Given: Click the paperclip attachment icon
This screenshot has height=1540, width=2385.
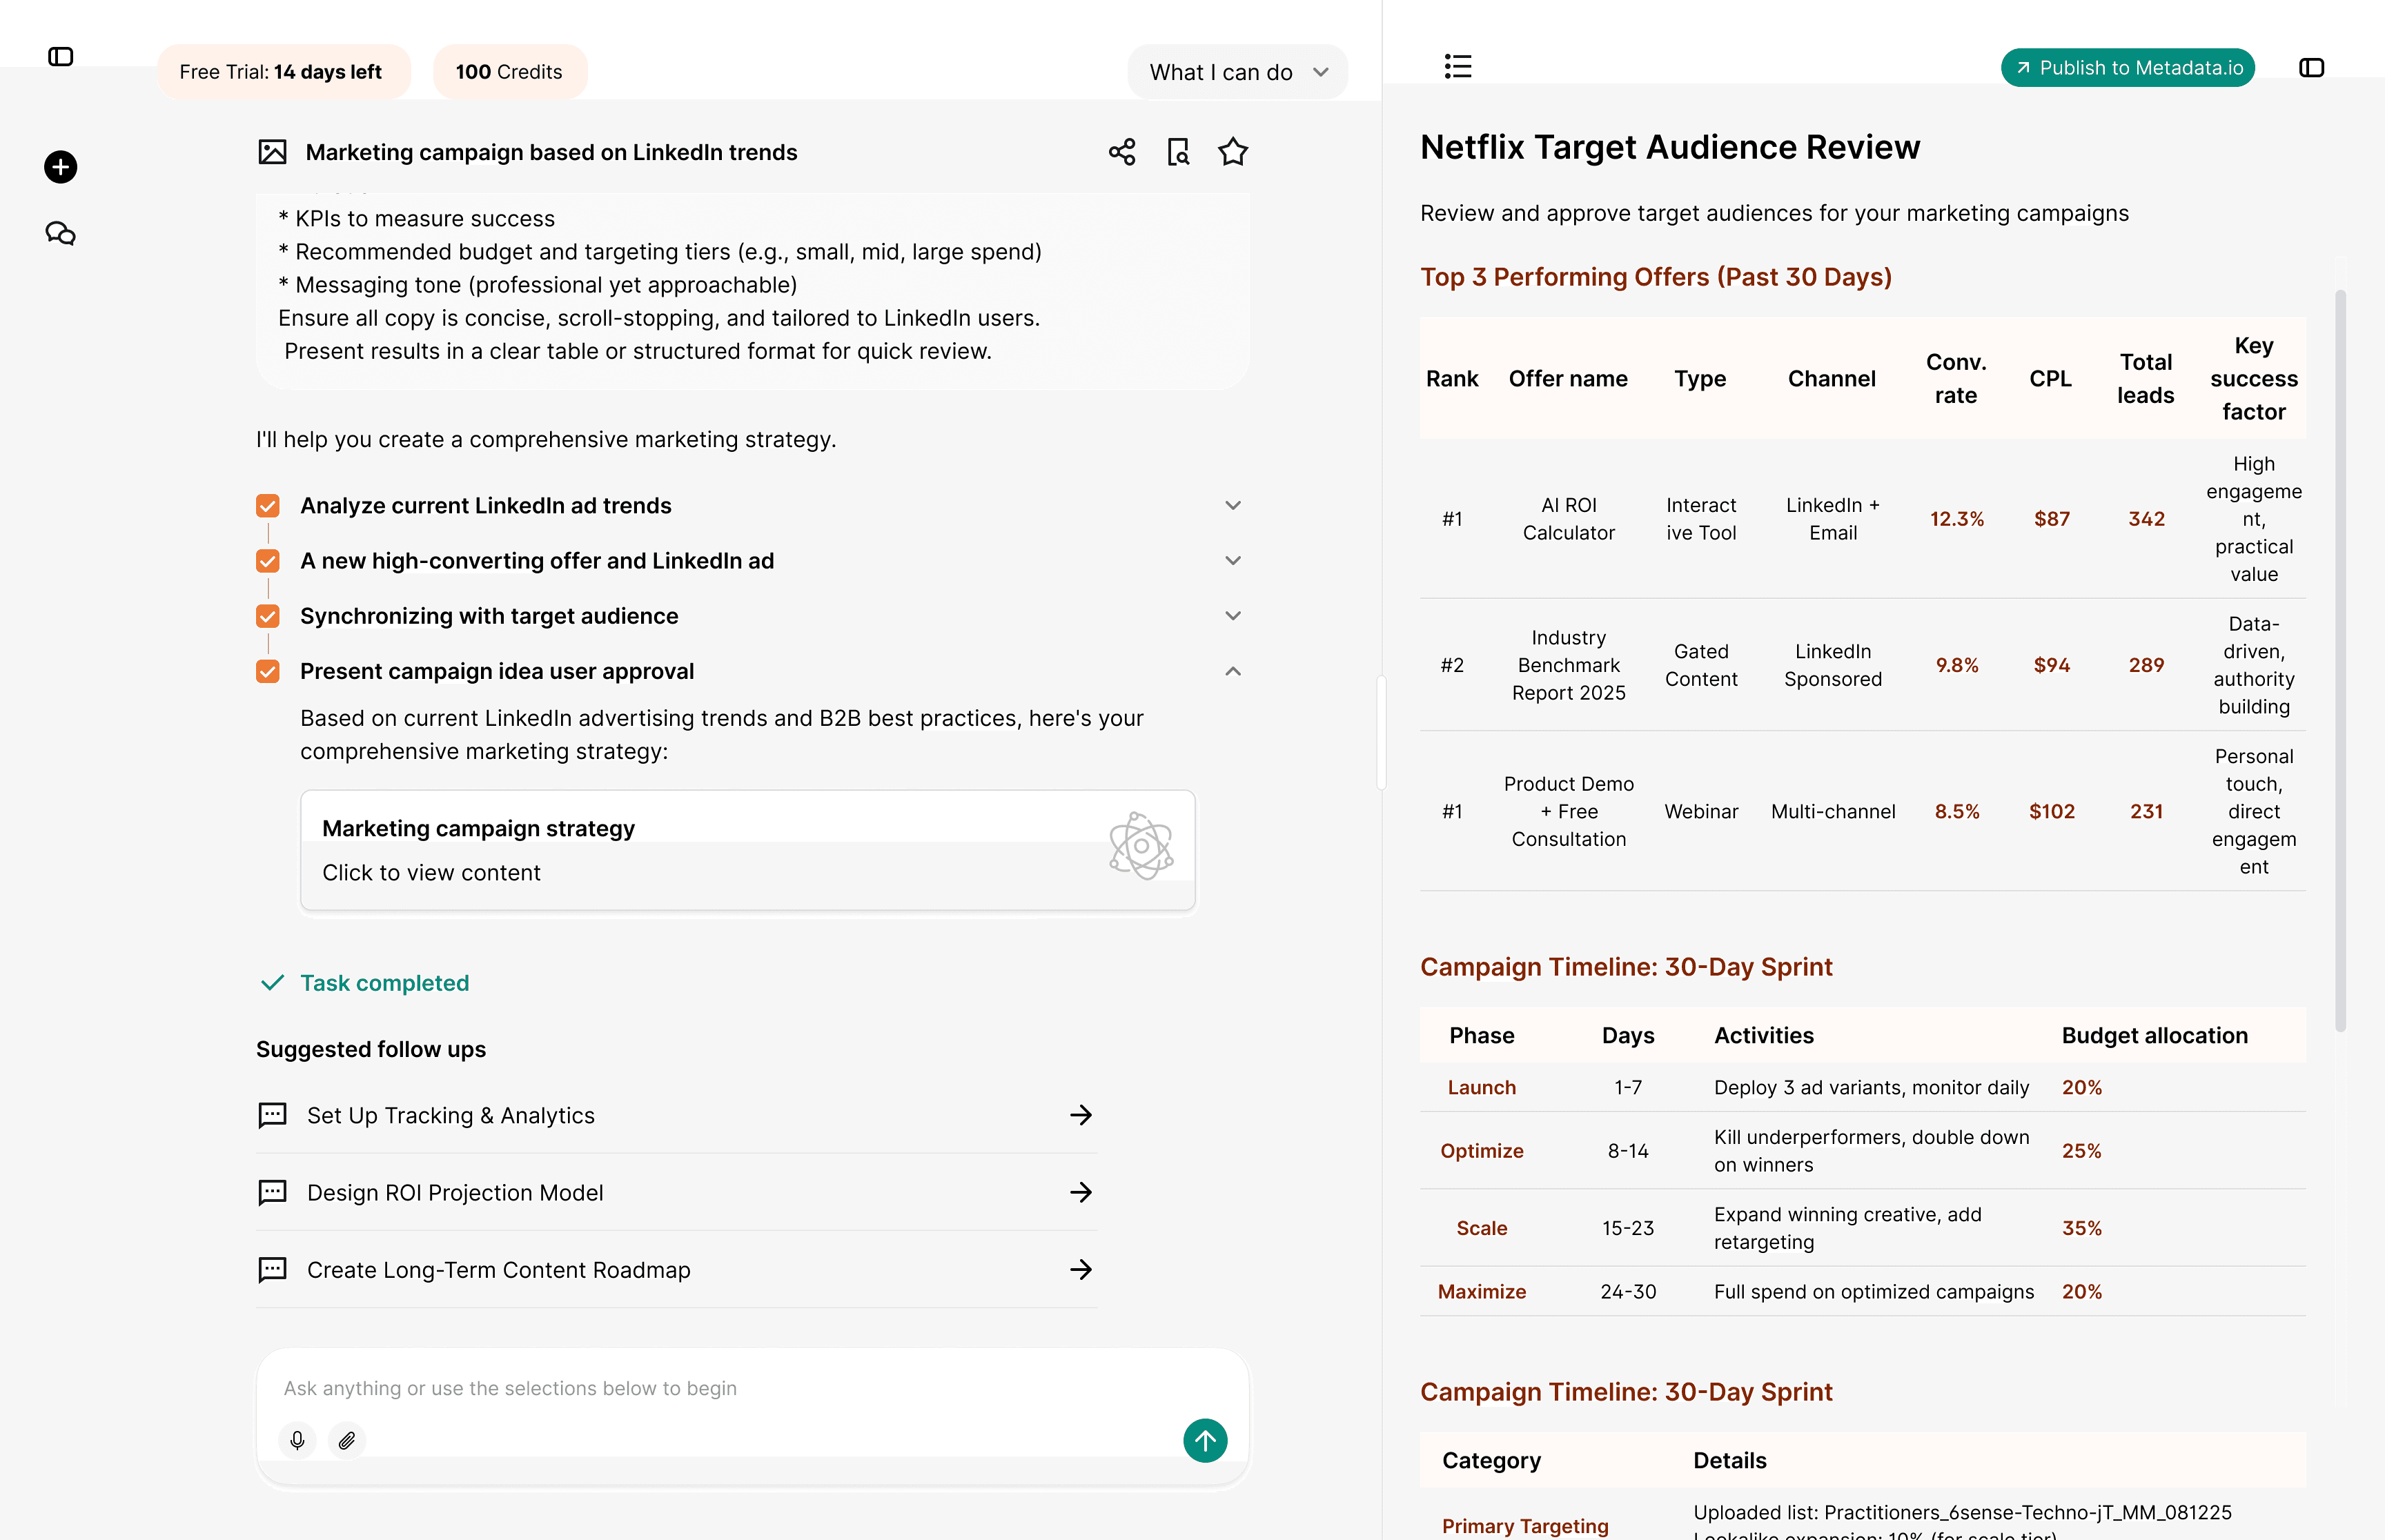Looking at the screenshot, I should [x=347, y=1440].
